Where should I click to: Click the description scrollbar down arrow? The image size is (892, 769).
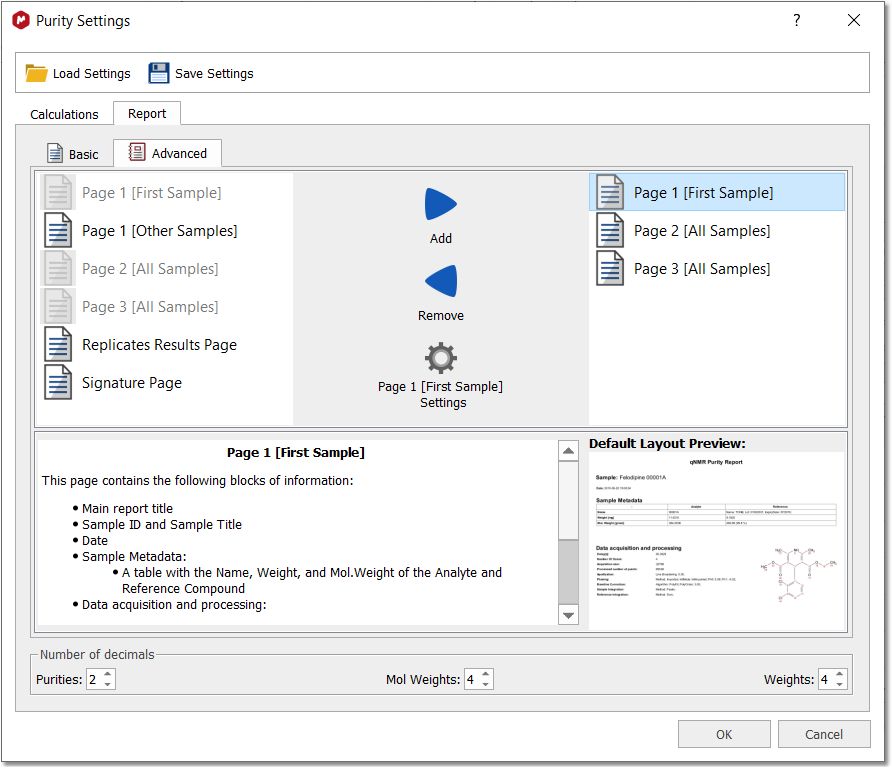pyautogui.click(x=568, y=615)
